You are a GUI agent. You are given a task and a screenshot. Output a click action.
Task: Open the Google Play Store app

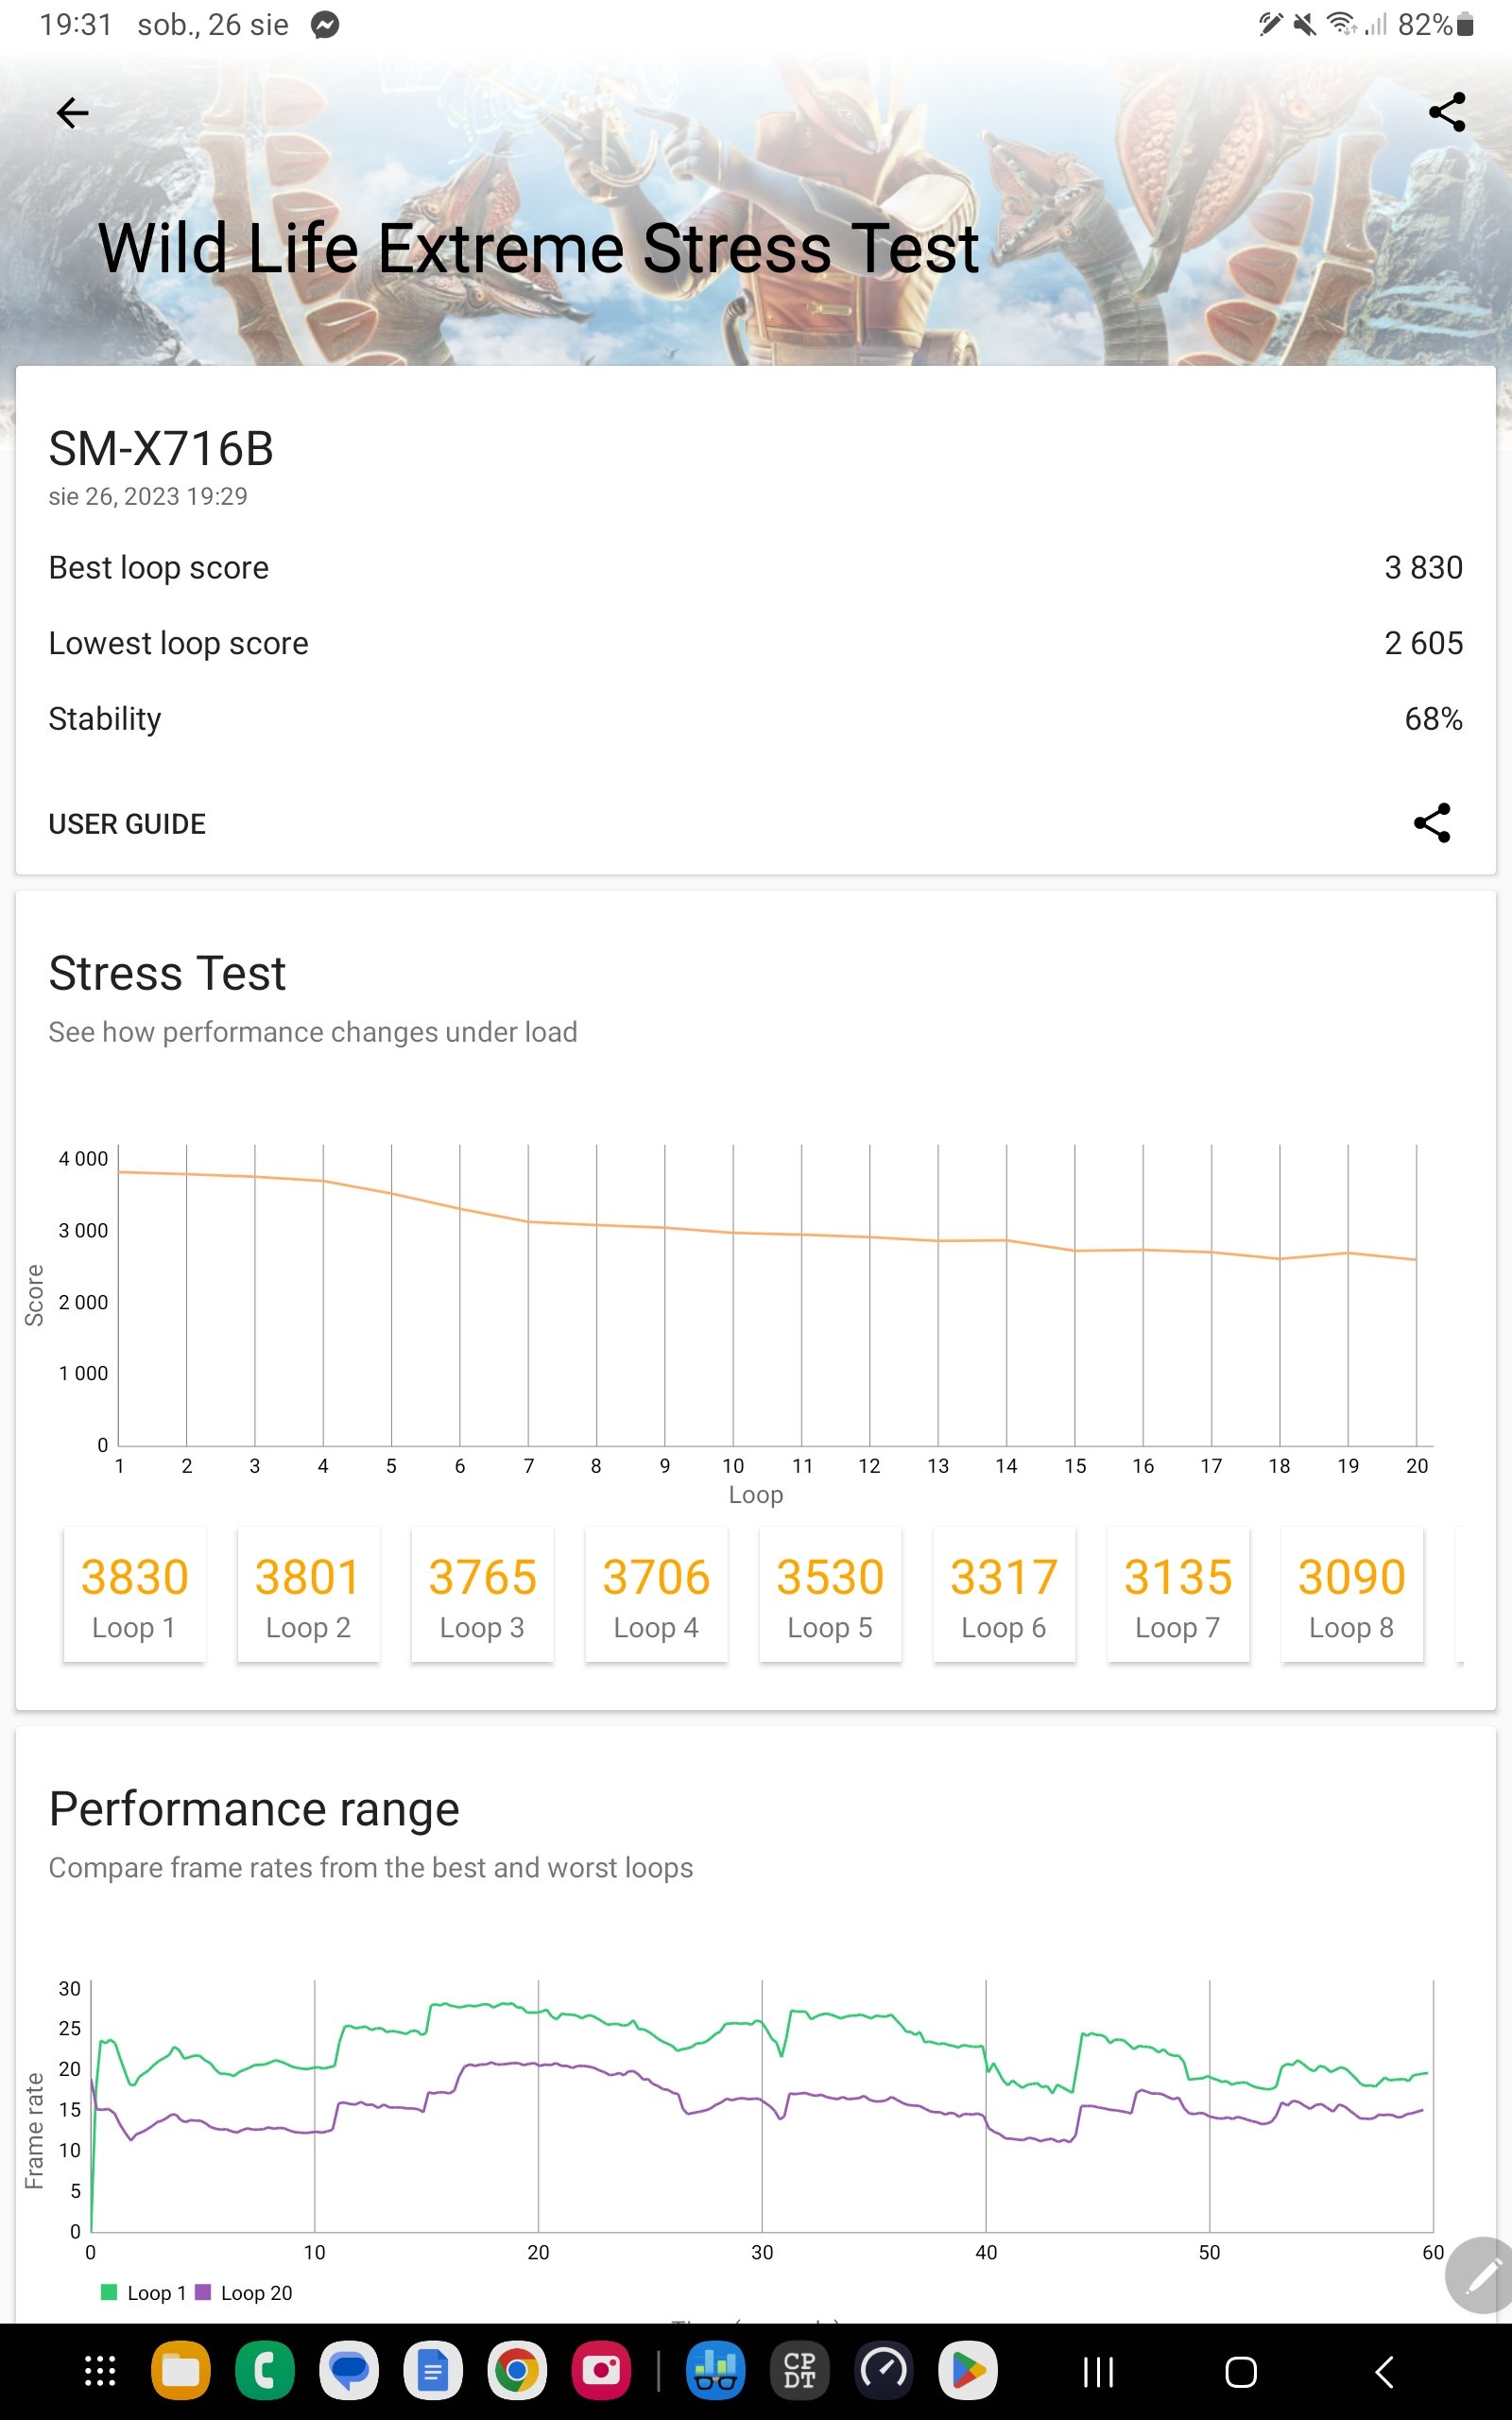[967, 2371]
